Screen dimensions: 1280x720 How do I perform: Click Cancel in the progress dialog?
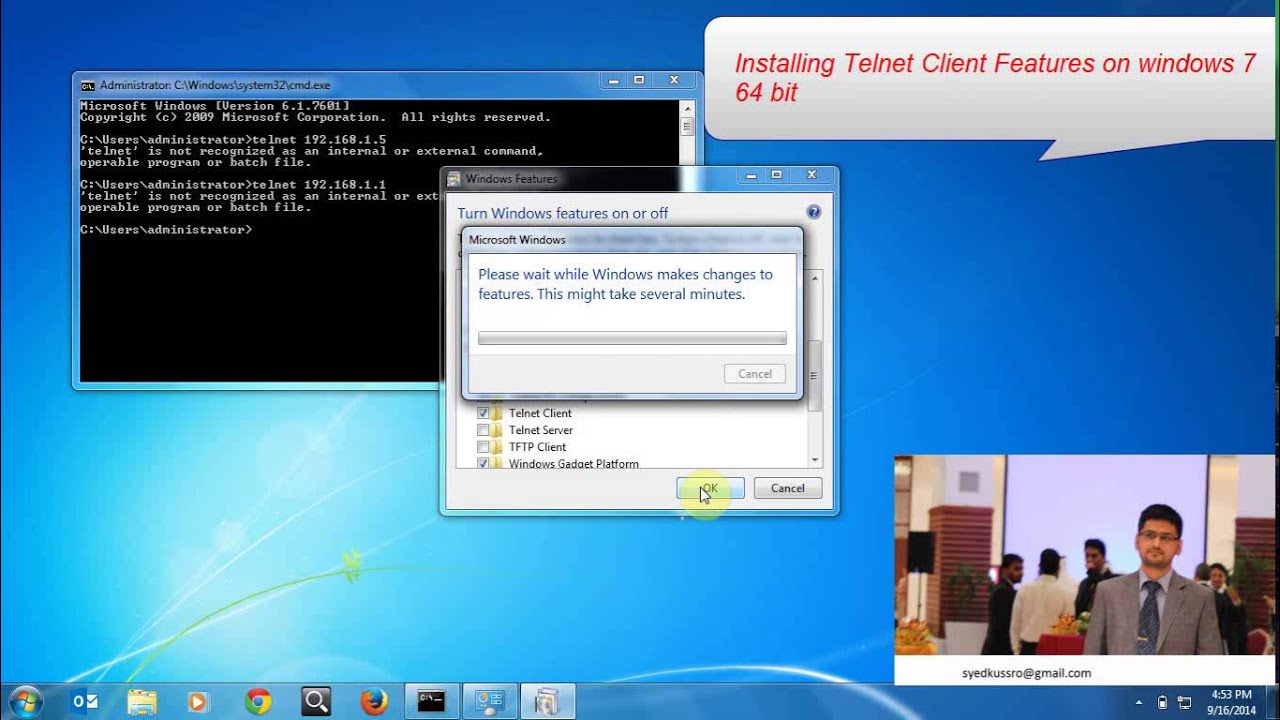[x=755, y=374]
